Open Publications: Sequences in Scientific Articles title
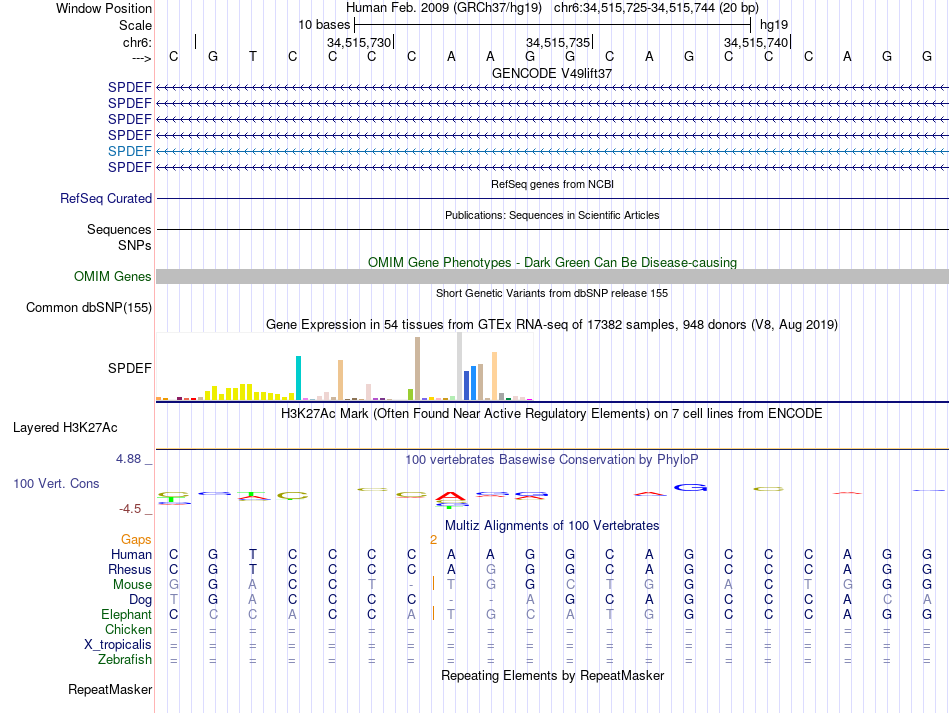 coord(552,215)
